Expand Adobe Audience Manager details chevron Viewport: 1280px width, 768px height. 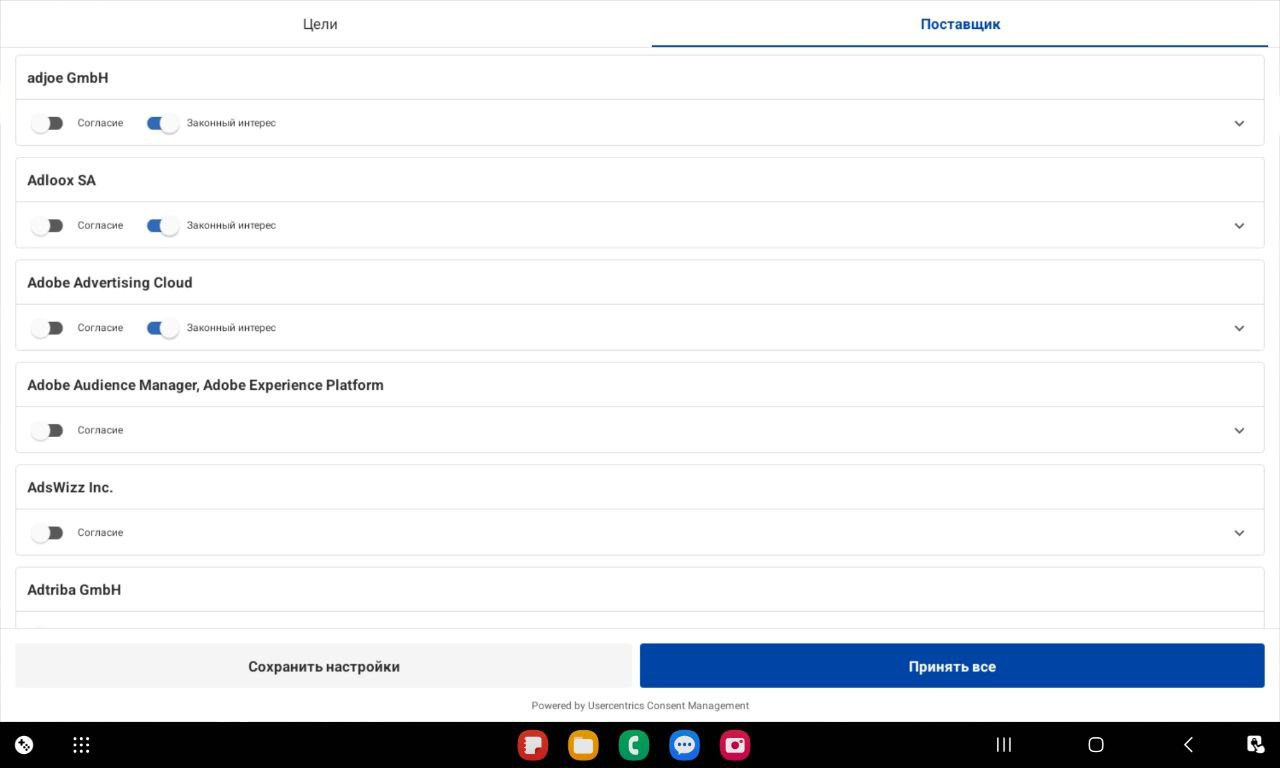(x=1239, y=431)
